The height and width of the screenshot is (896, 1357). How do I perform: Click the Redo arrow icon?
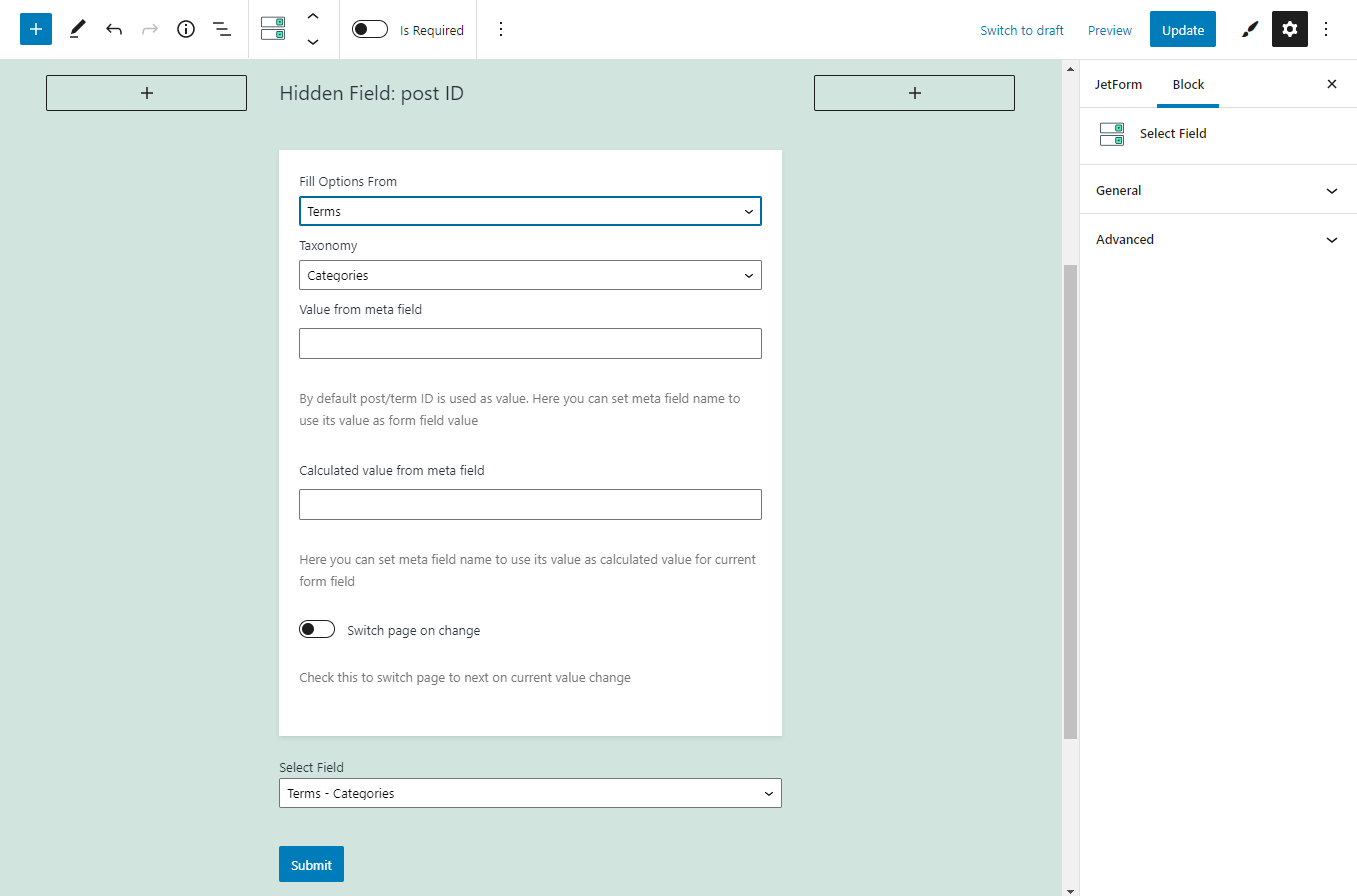[x=149, y=28]
